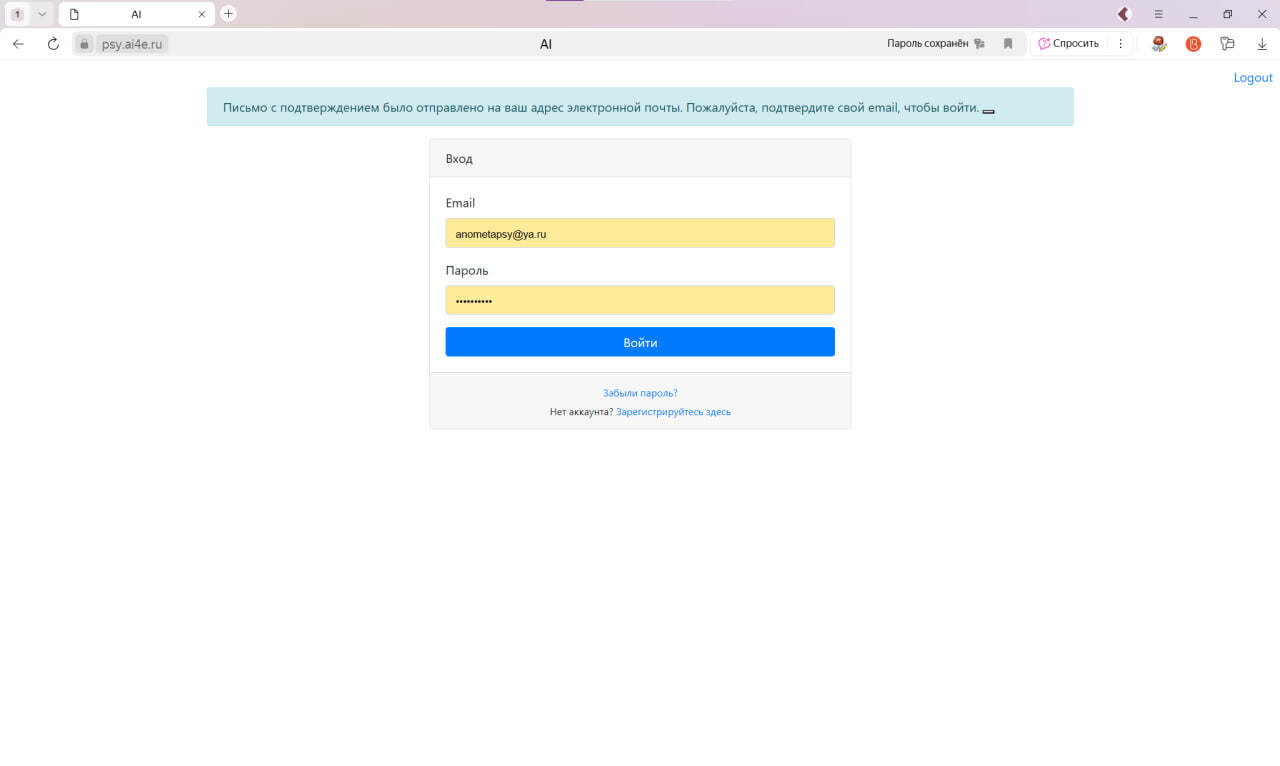Click the padlock site security icon
Viewport: 1280px width, 766px height.
click(x=84, y=44)
